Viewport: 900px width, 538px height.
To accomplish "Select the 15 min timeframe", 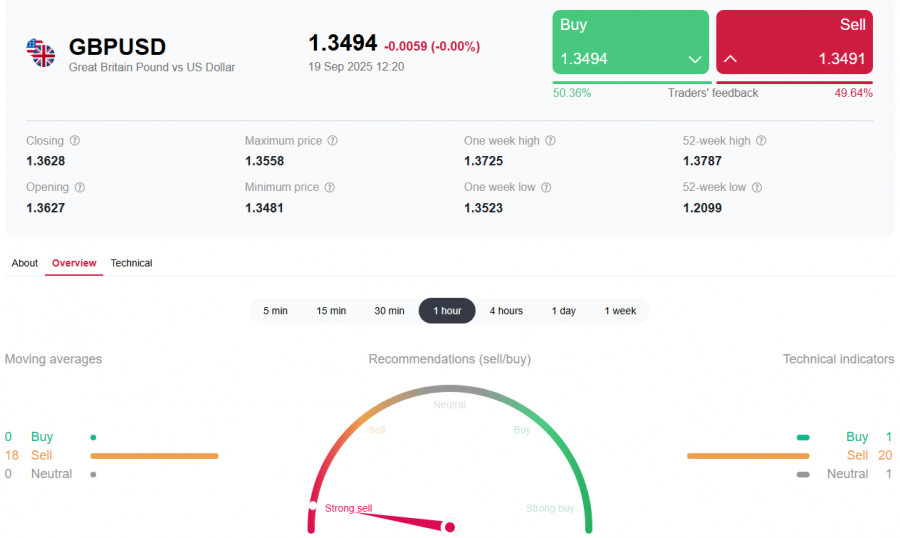I will tap(331, 311).
